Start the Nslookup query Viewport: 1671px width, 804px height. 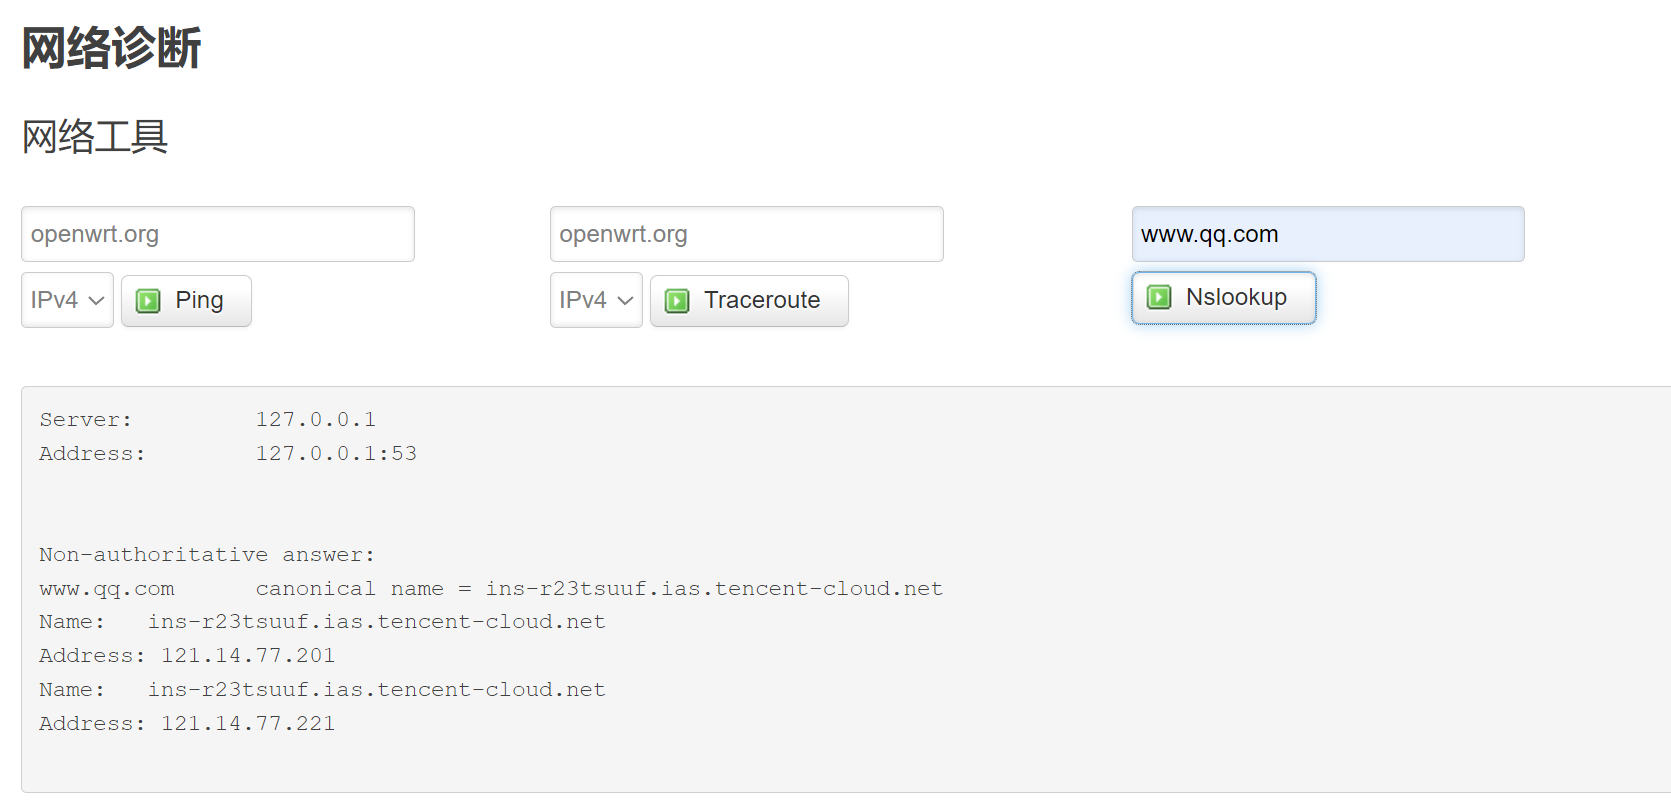tap(1223, 297)
